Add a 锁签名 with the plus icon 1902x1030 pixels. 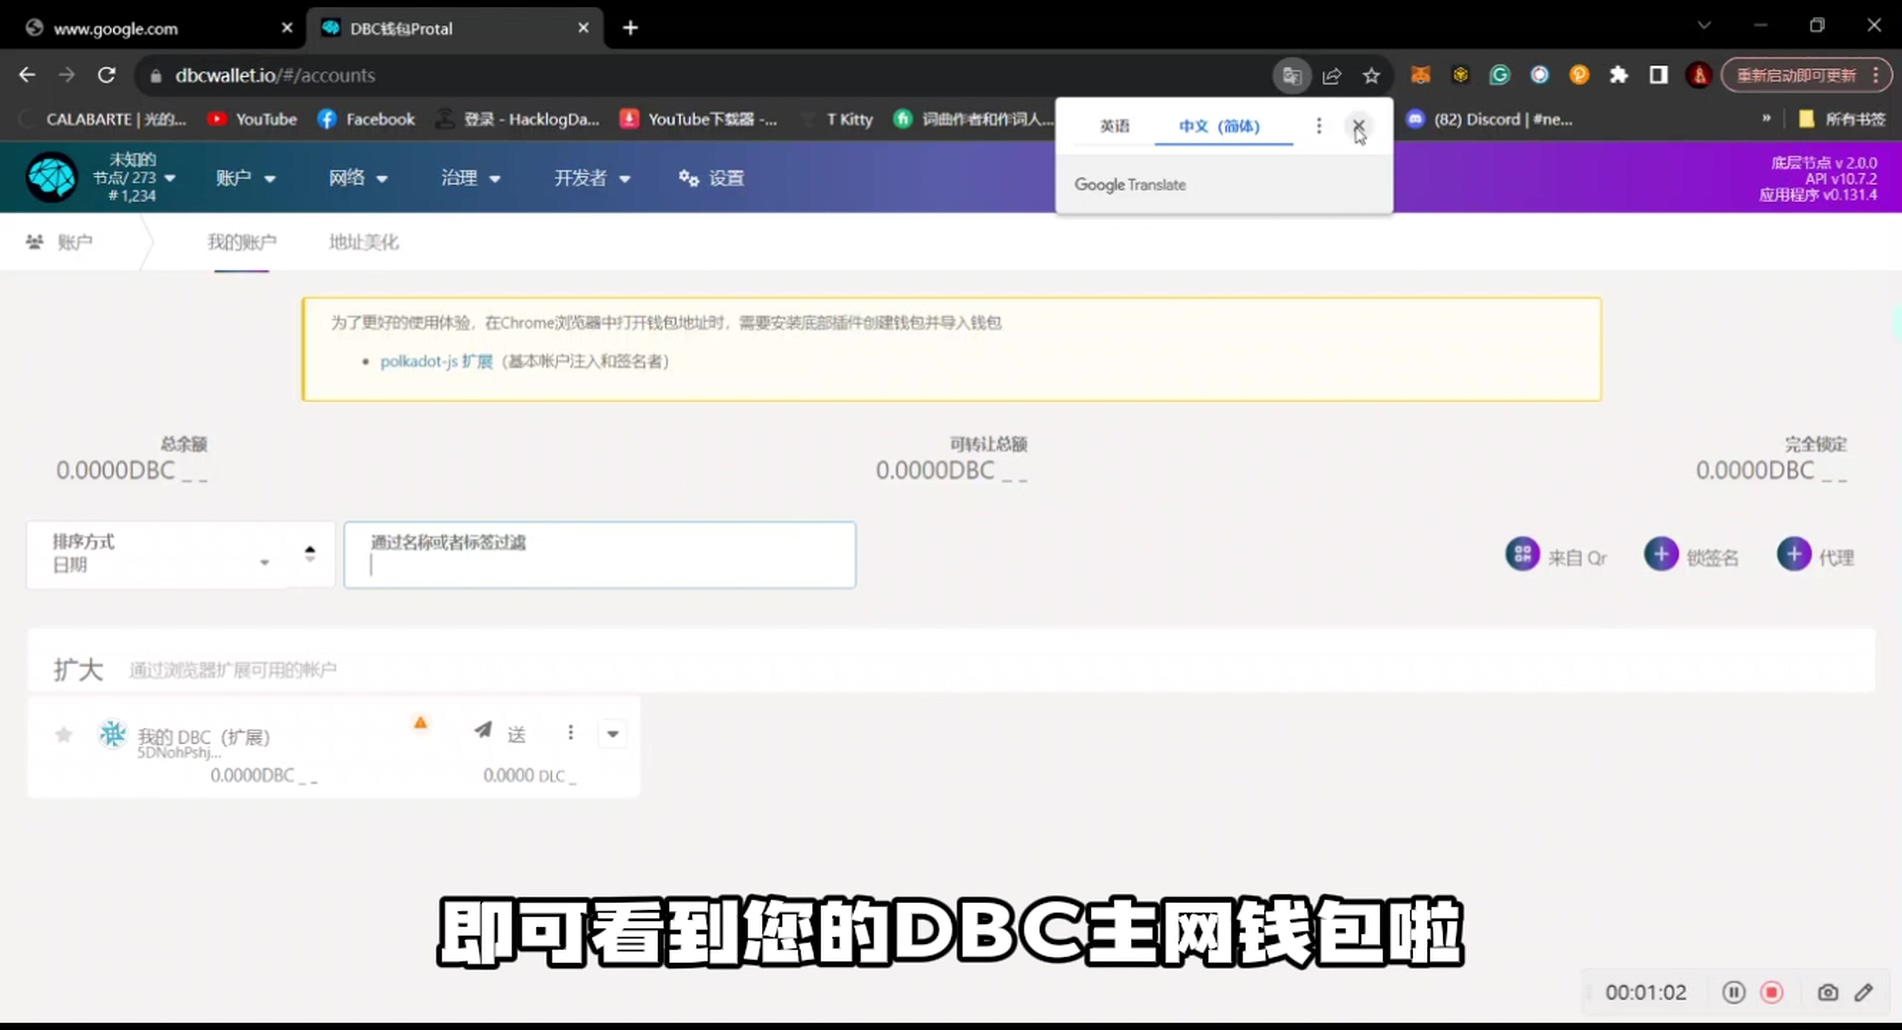(1661, 553)
